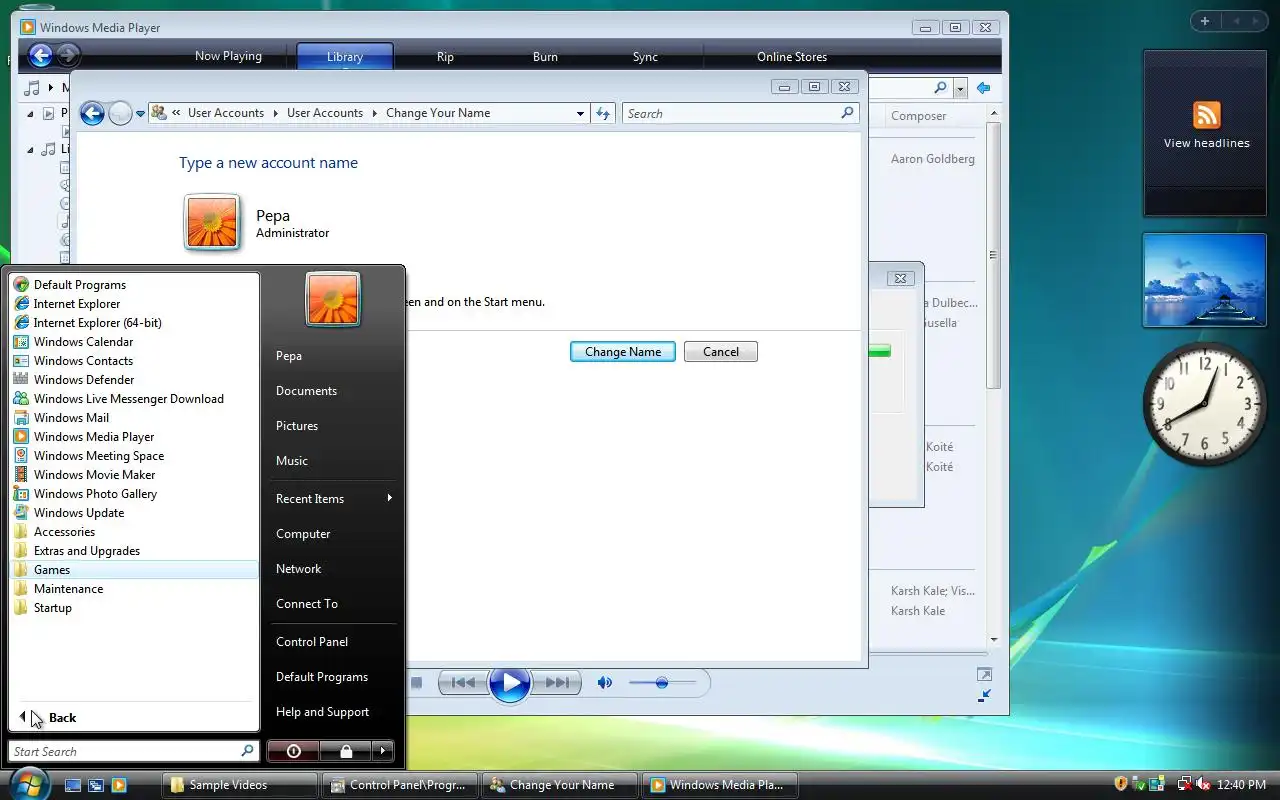Open Documents from Start menu

332,391
